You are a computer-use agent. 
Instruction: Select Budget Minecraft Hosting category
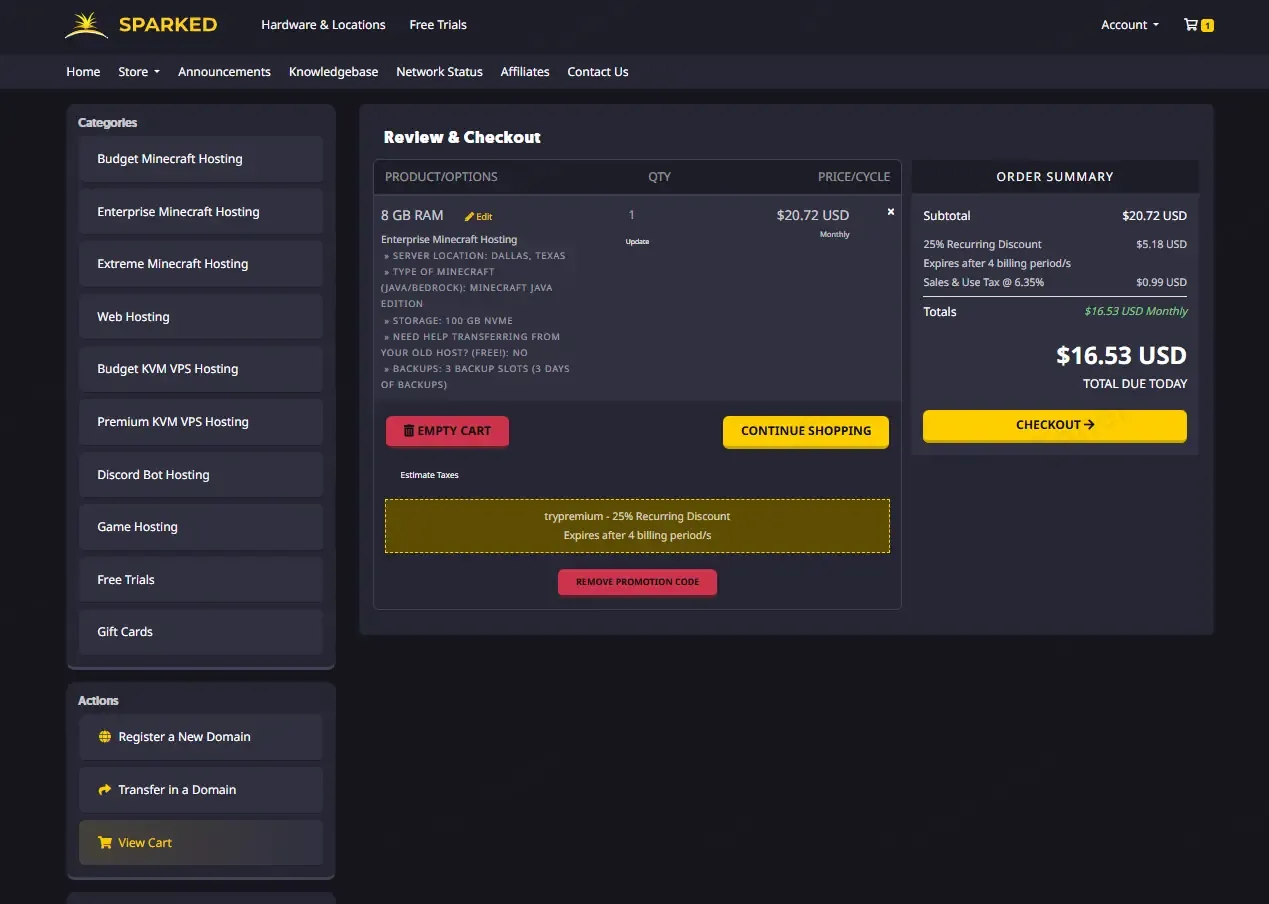coord(201,159)
